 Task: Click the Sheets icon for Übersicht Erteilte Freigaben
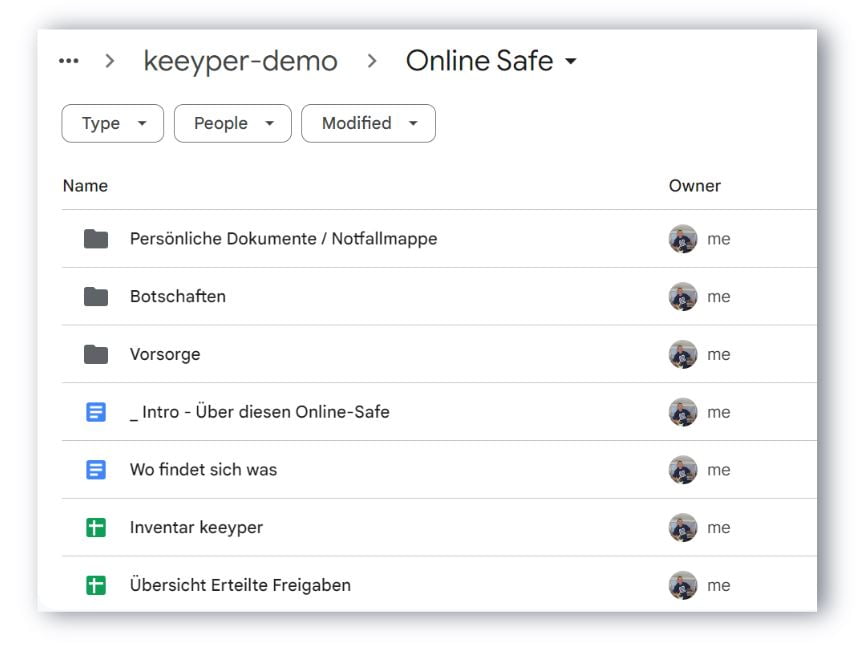(x=96, y=586)
